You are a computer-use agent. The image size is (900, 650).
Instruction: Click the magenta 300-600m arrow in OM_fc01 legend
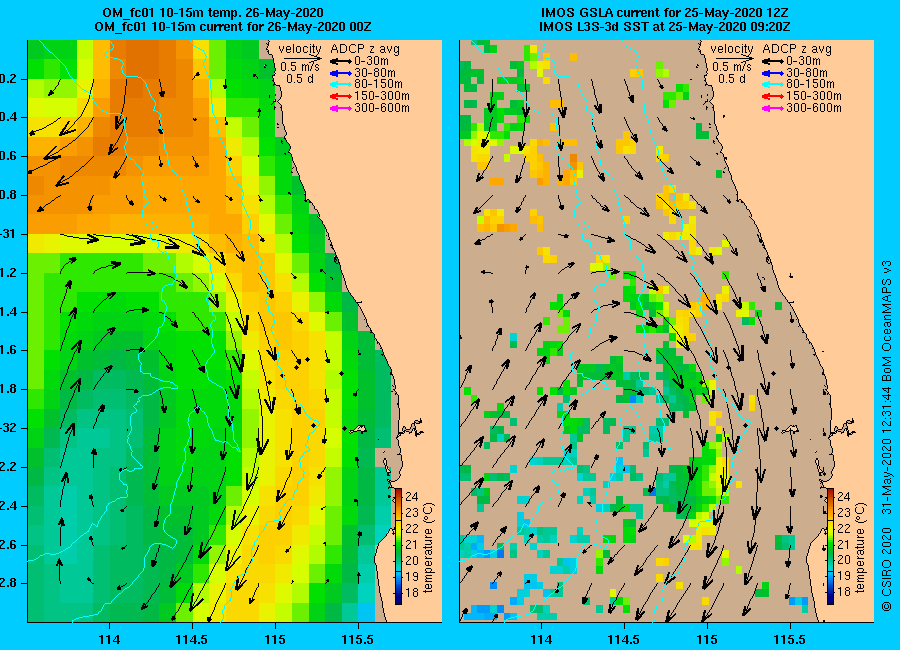point(340,108)
